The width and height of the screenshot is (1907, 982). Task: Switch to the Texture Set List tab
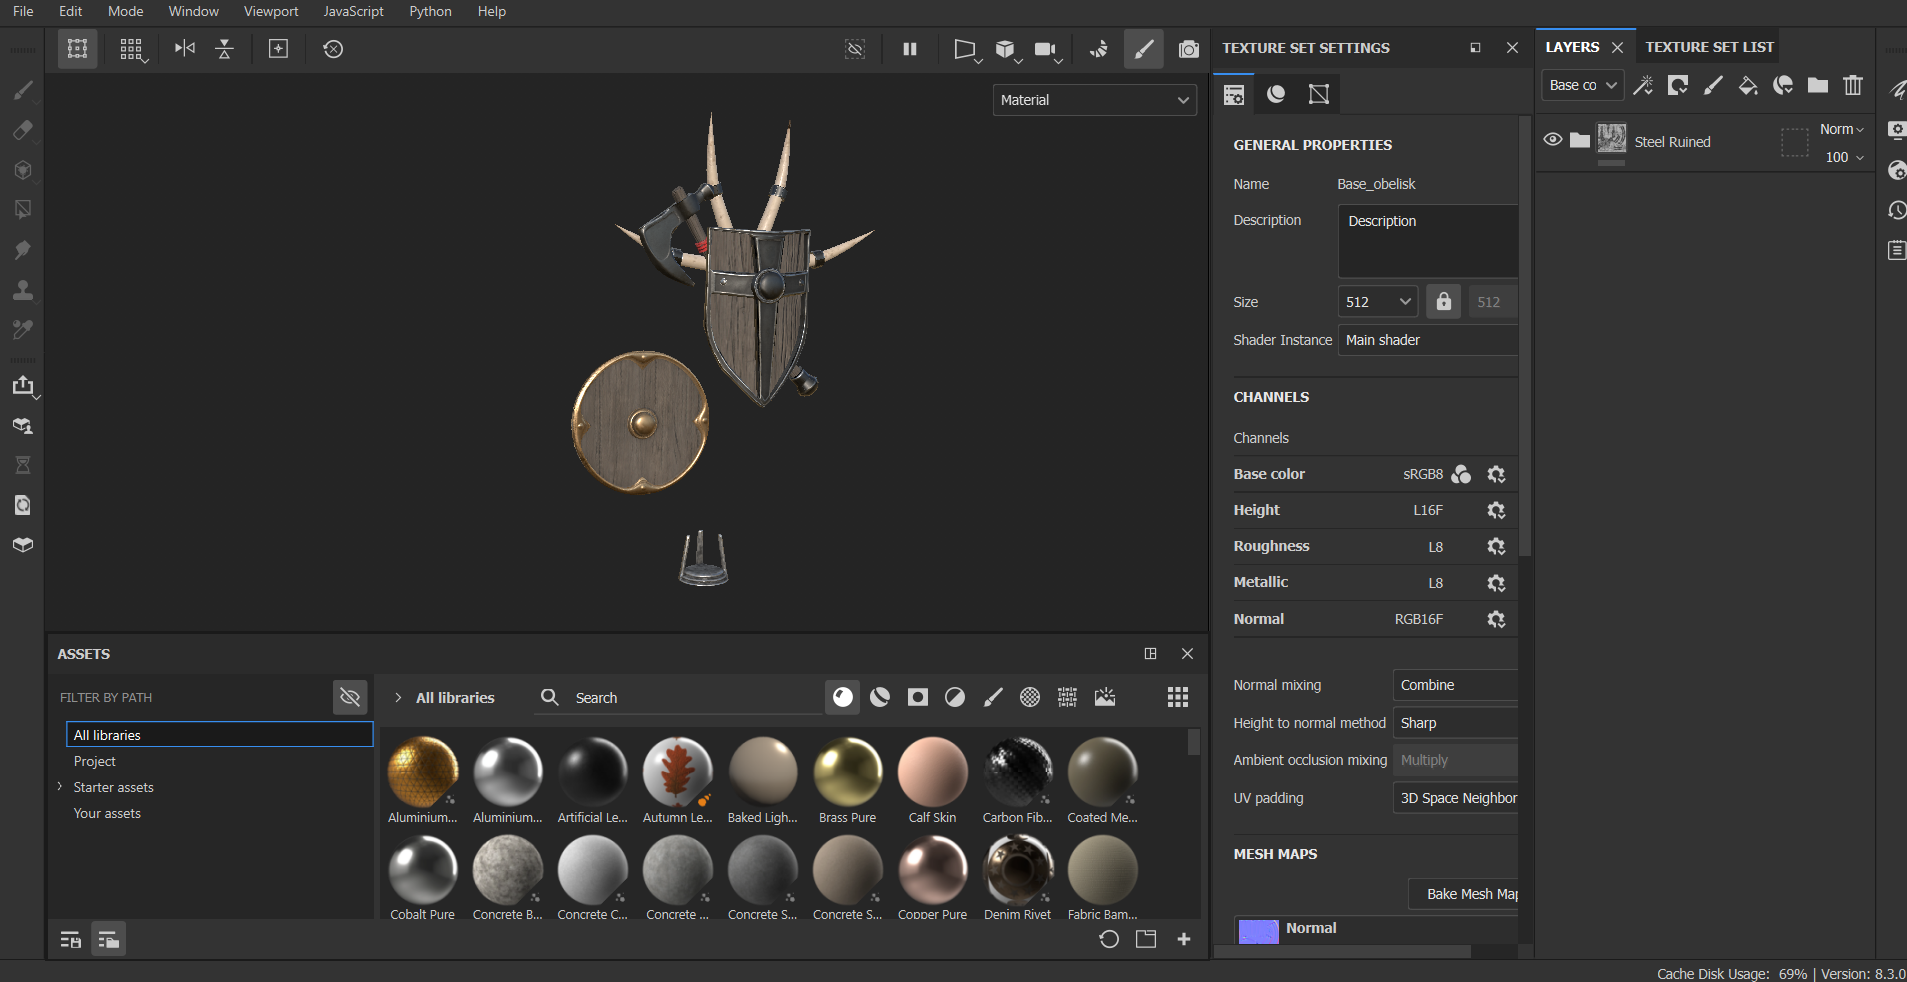coord(1709,47)
